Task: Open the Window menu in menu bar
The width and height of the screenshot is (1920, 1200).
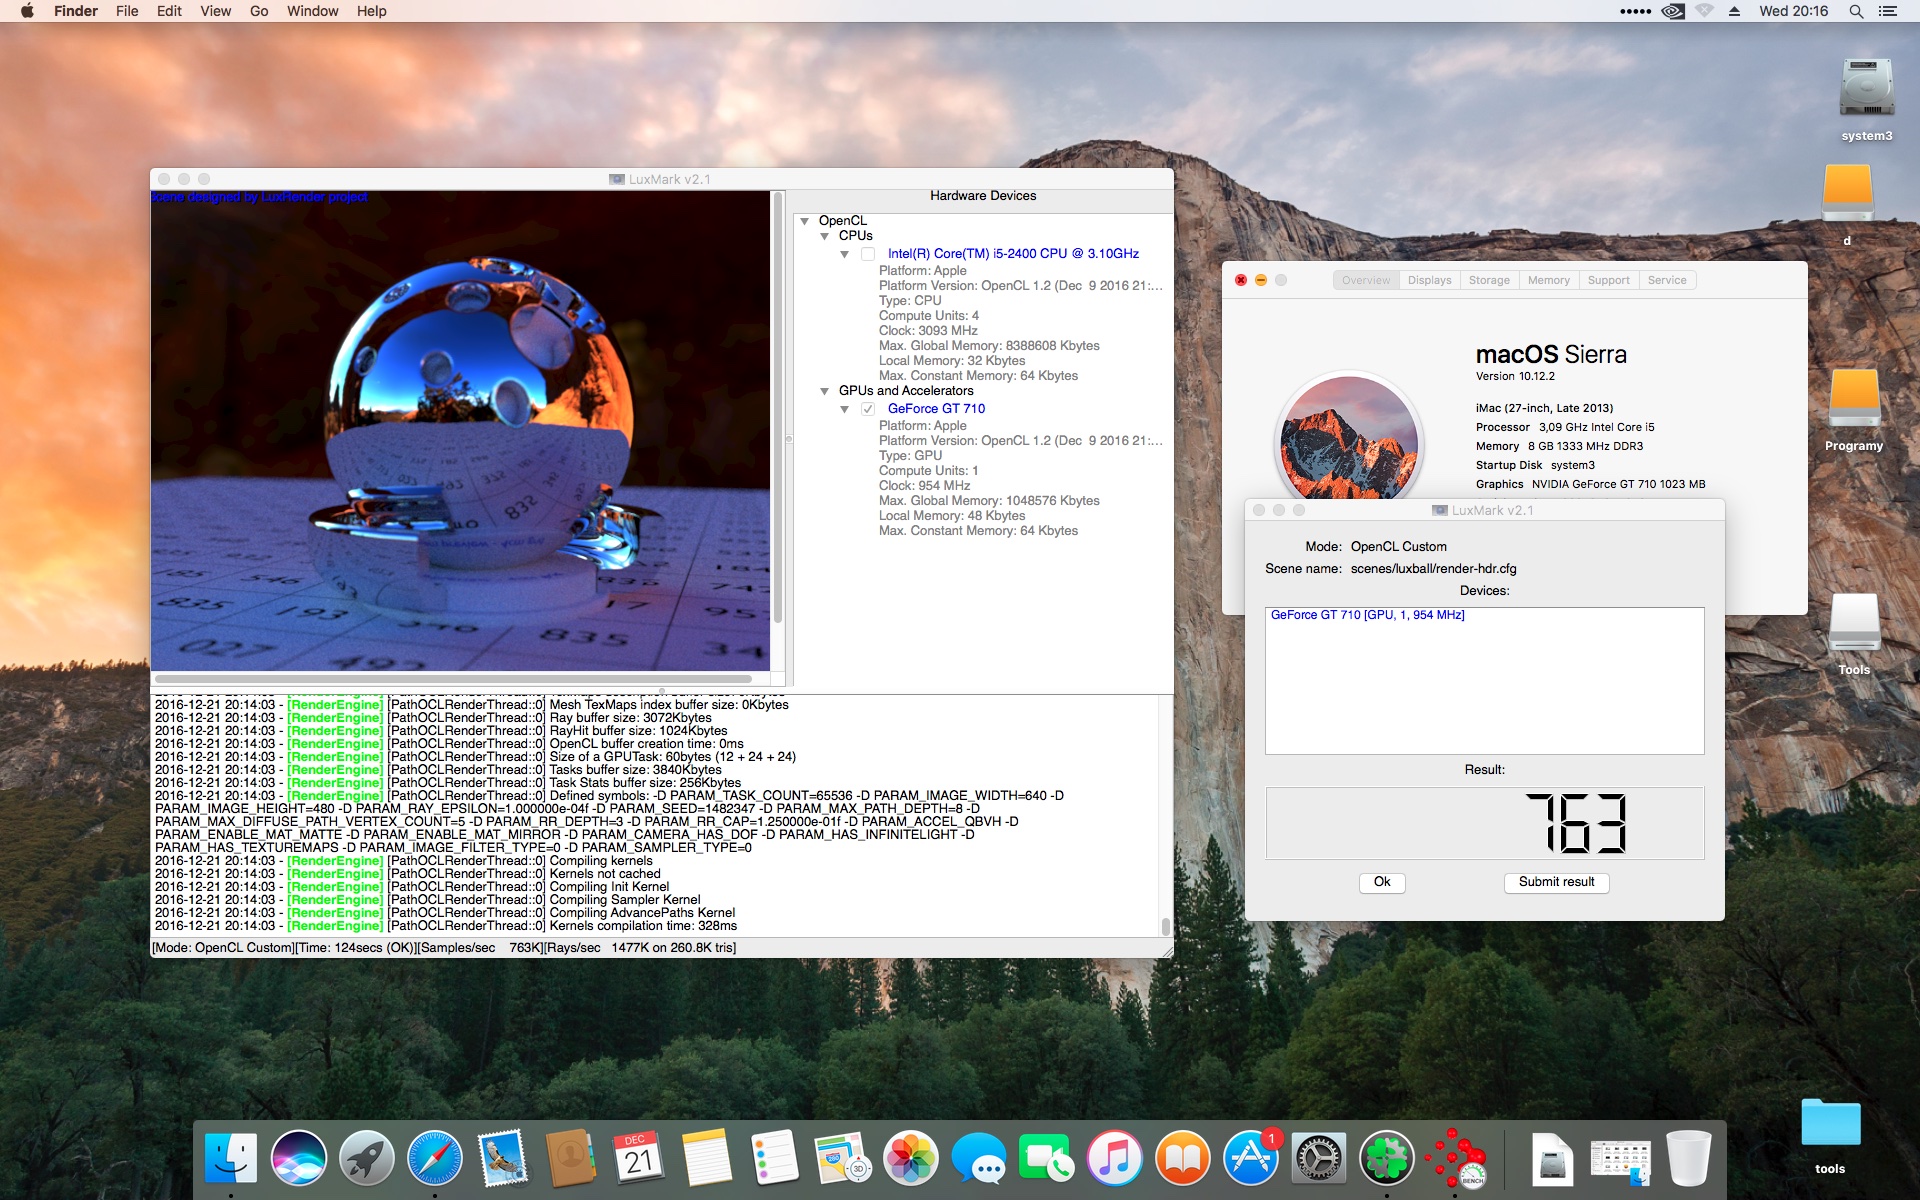Action: pyautogui.click(x=312, y=11)
